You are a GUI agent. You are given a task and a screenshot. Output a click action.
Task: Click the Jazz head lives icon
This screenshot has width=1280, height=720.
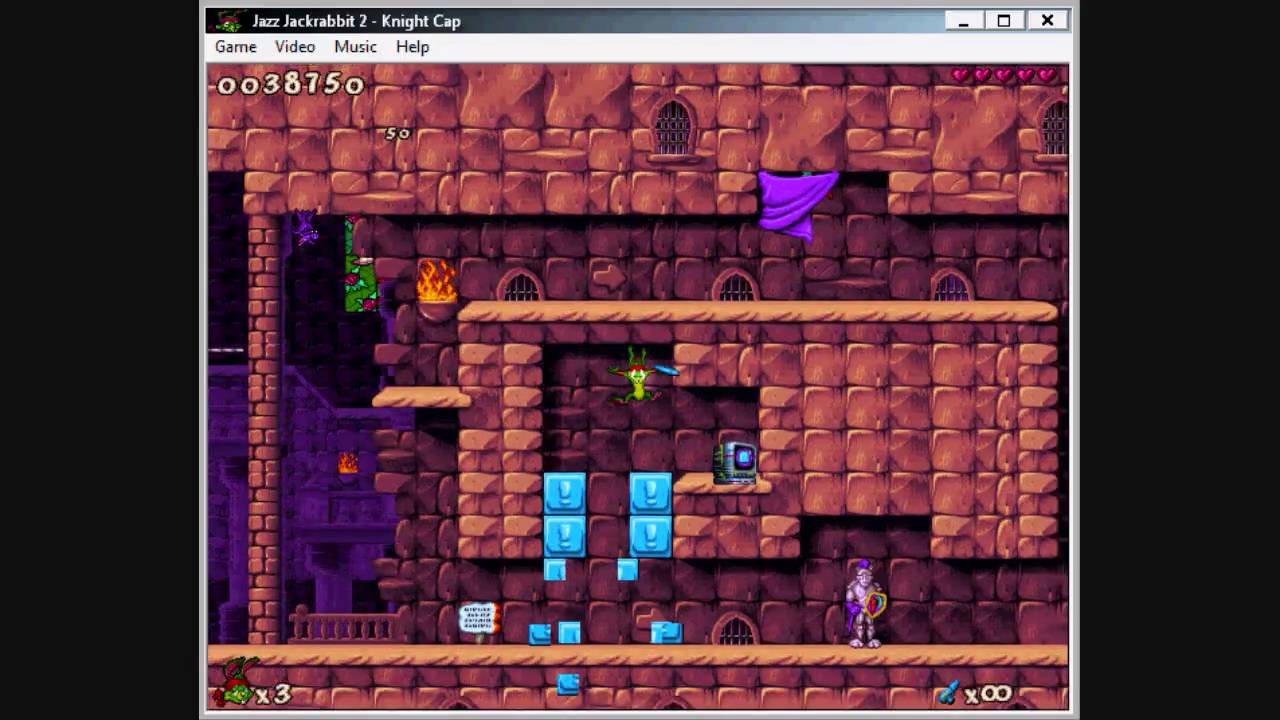(234, 682)
